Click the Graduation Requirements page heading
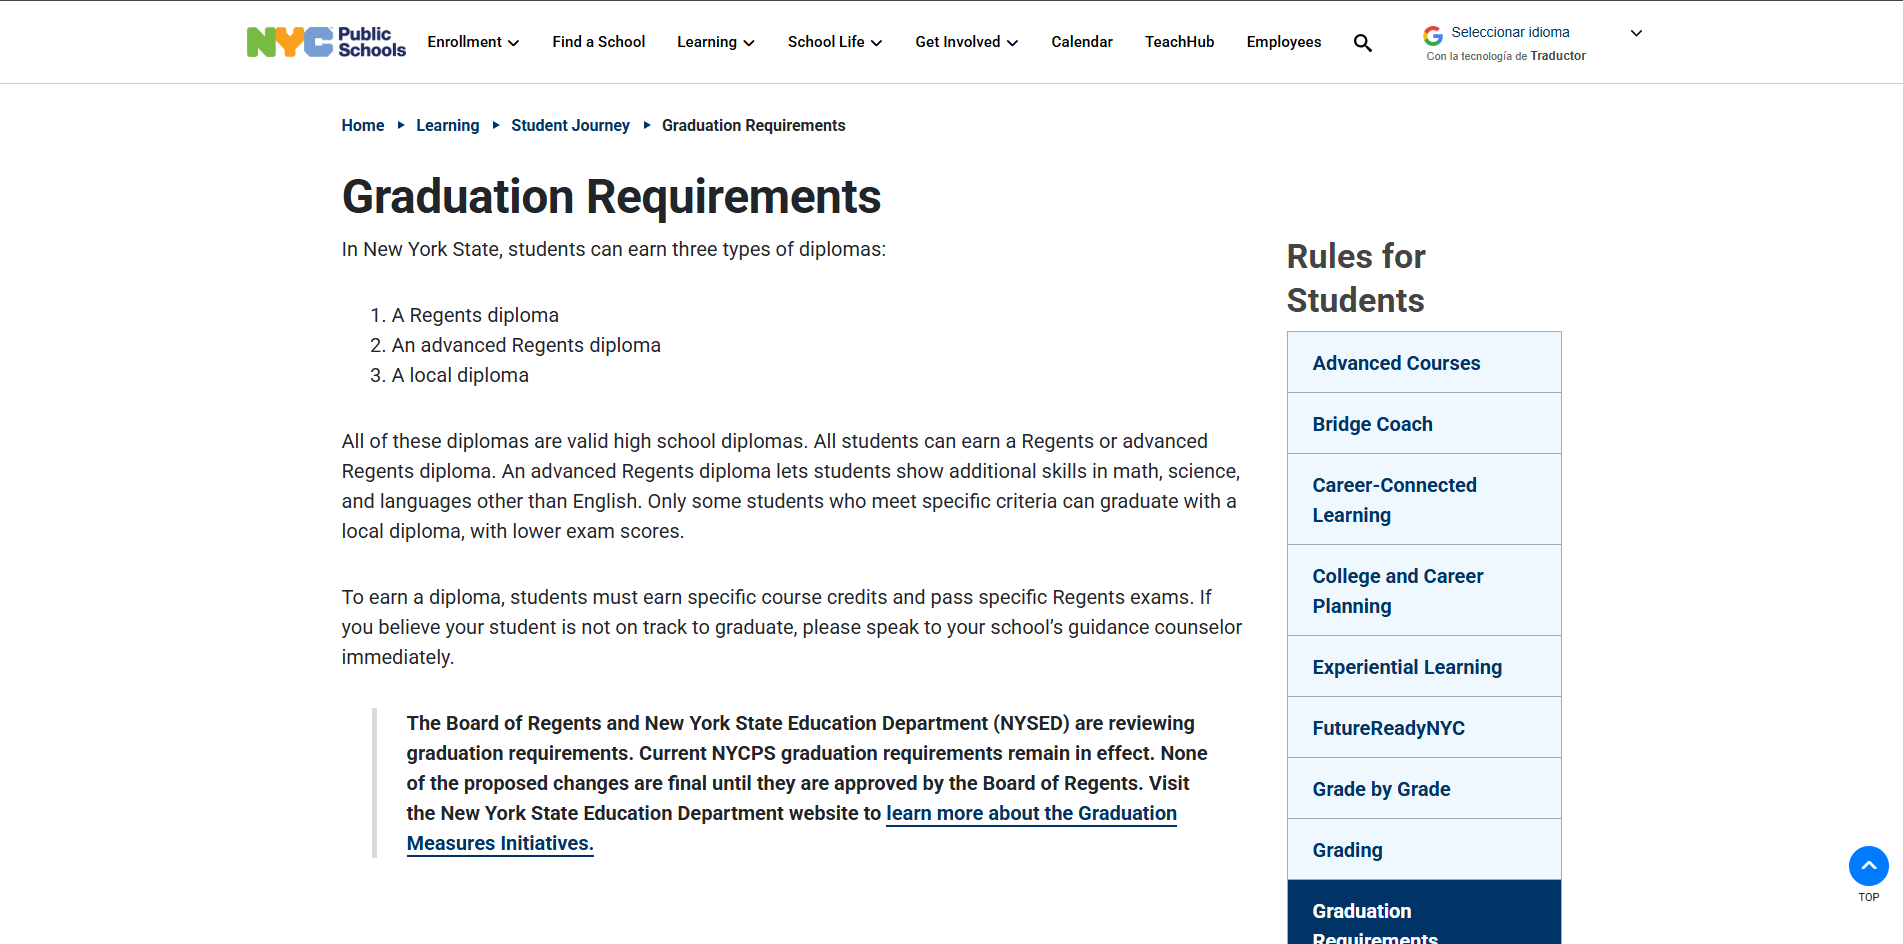1903x944 pixels. click(611, 197)
